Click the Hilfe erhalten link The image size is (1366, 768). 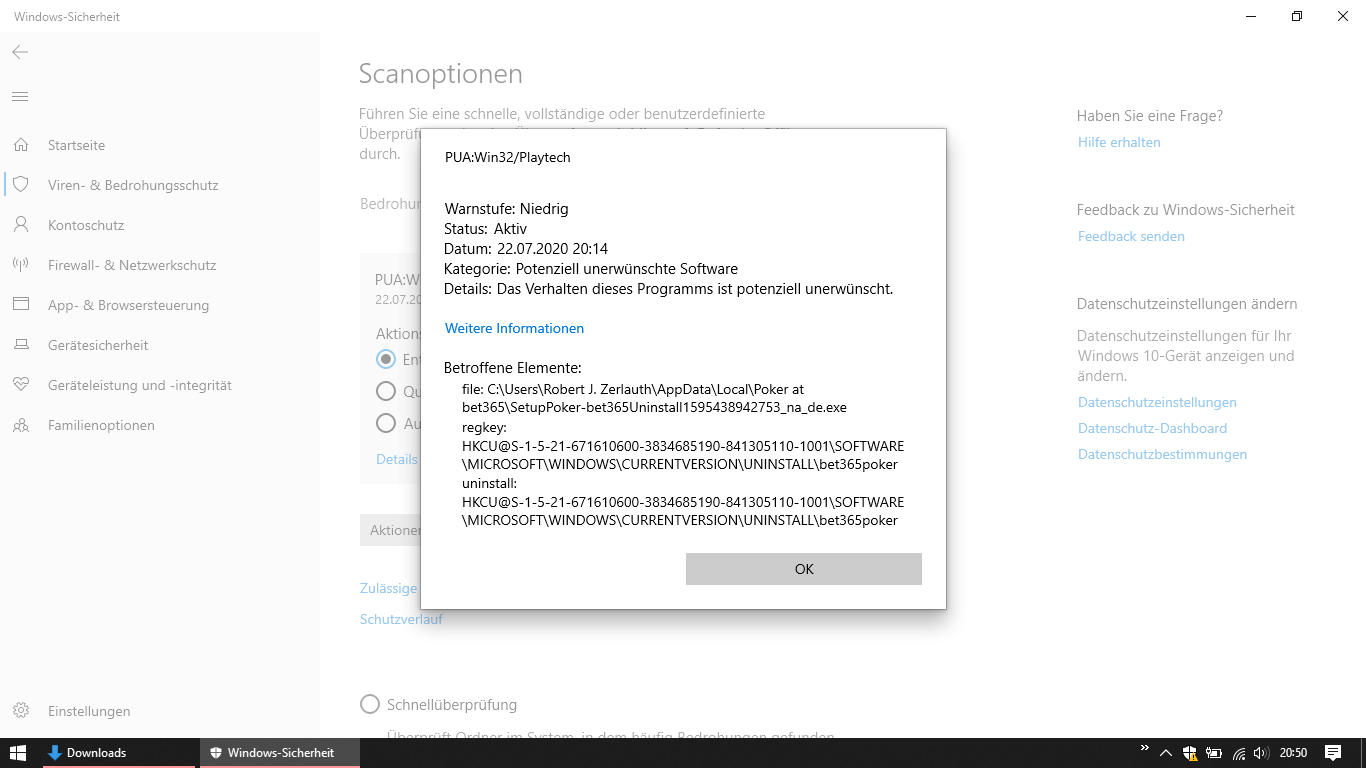1119,142
